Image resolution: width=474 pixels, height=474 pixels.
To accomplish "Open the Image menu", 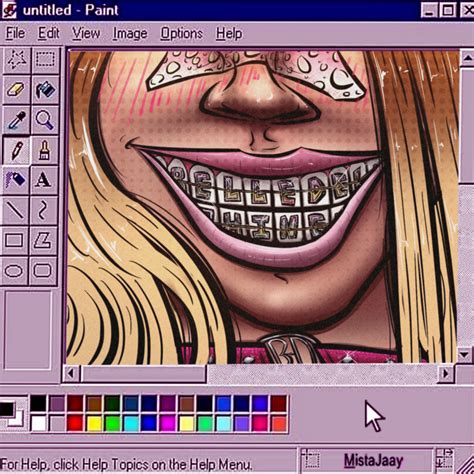I will click(x=130, y=33).
